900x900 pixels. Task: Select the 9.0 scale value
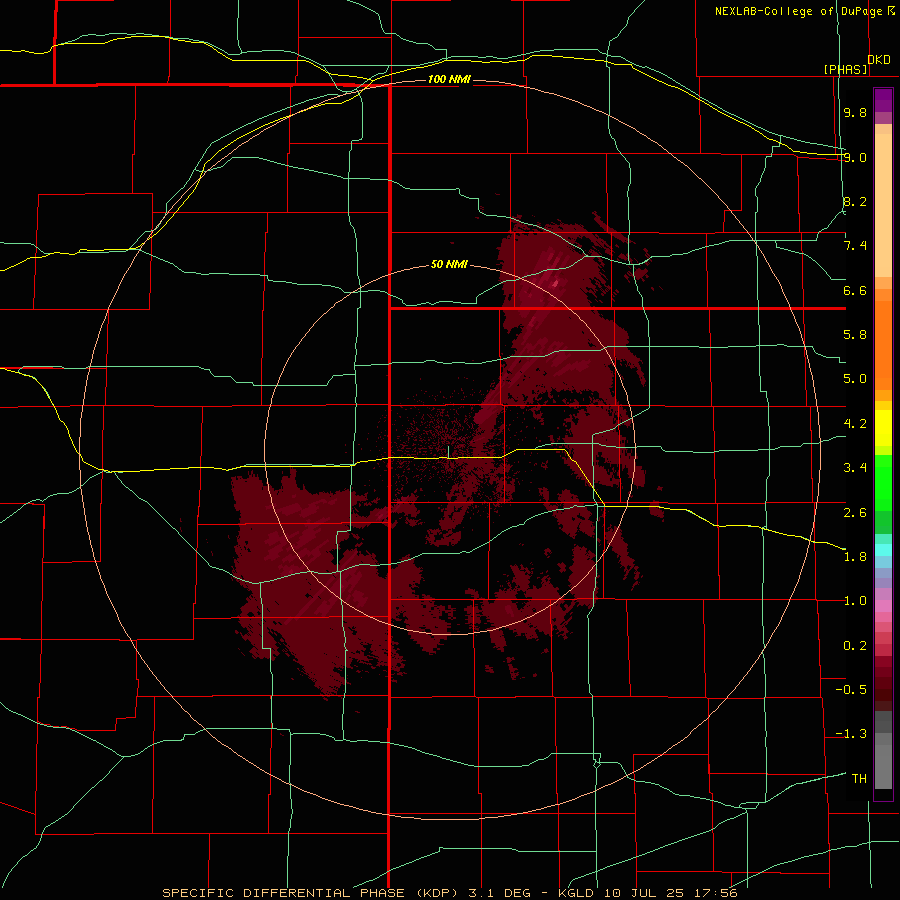(855, 157)
